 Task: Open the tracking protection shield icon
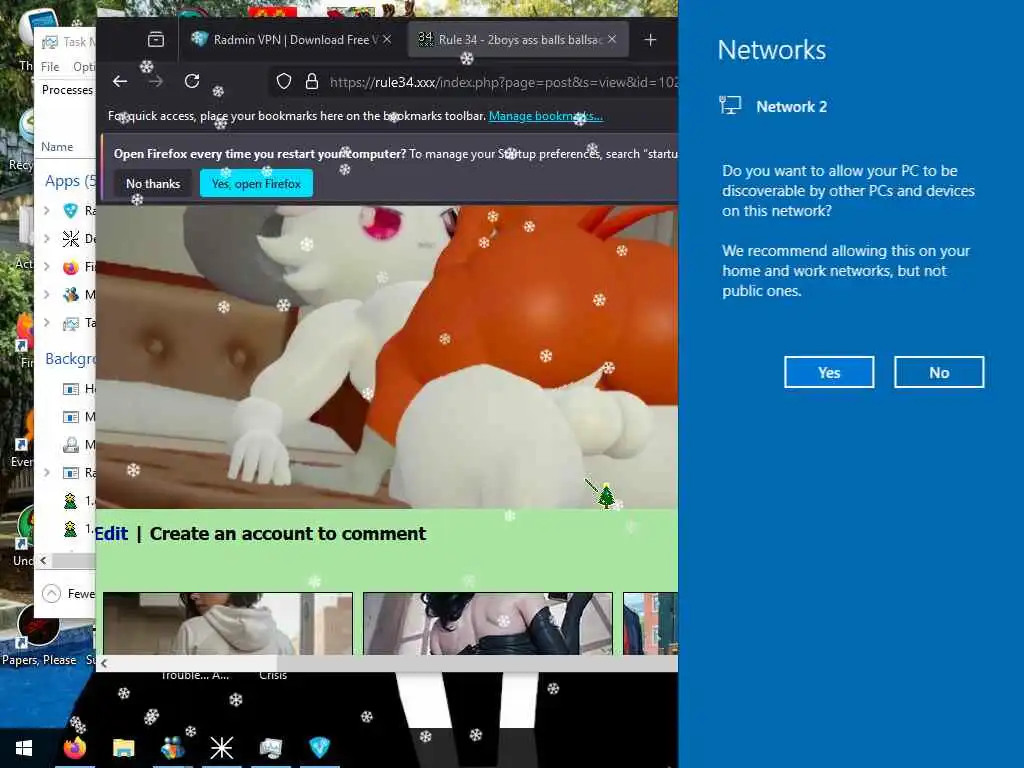point(283,81)
